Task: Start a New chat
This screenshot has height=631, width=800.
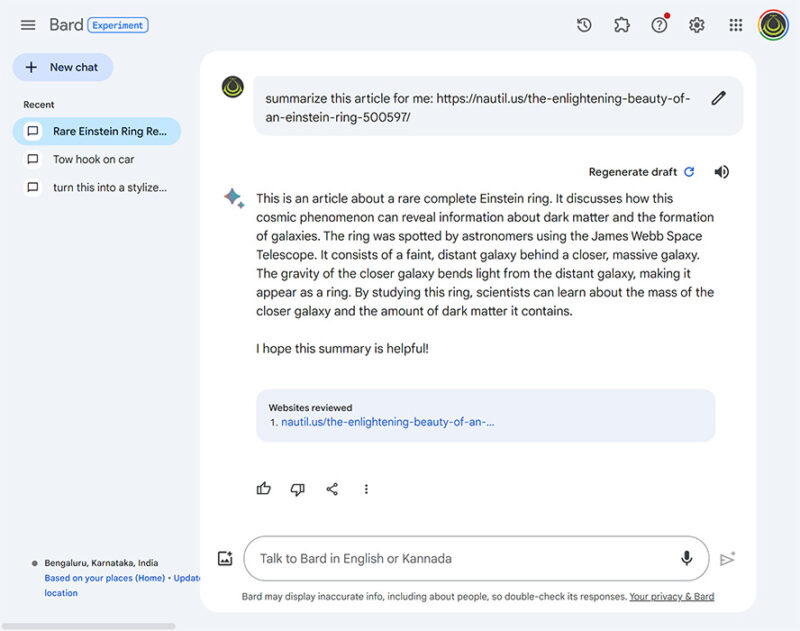Action: pyautogui.click(x=62, y=67)
